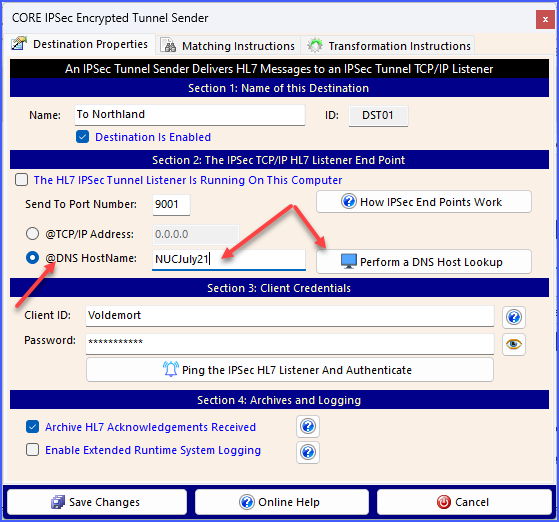Click Save Changes button
This screenshot has height=522, width=559.
click(97, 502)
